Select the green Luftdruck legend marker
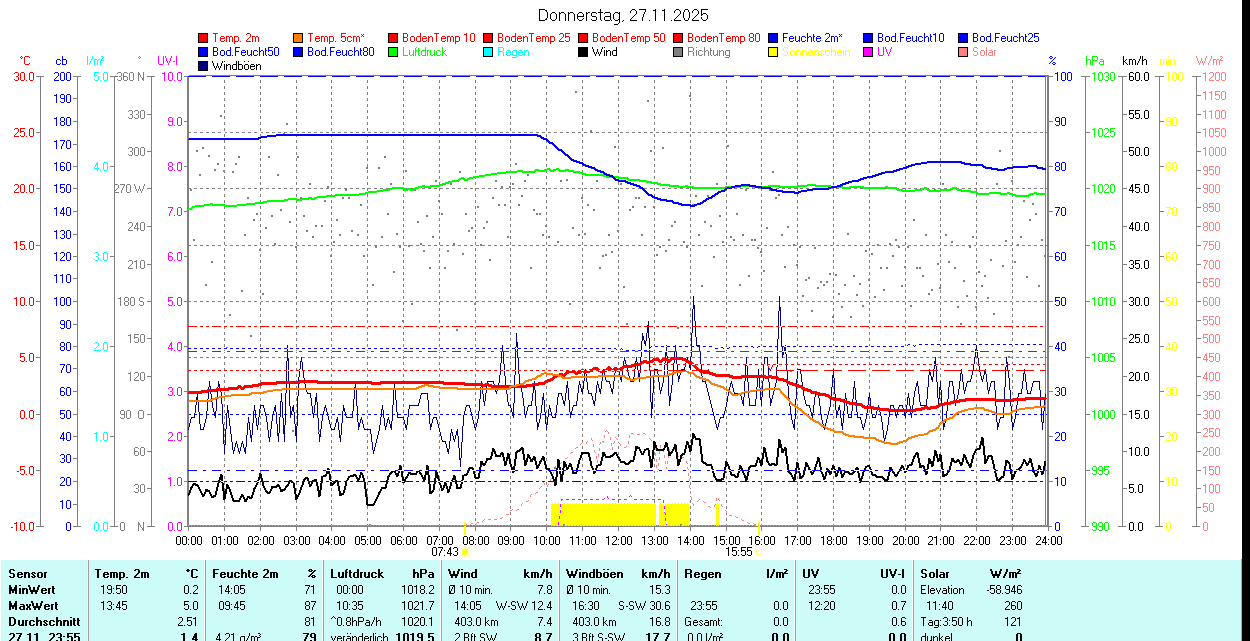The width and height of the screenshot is (1250, 641). point(394,52)
